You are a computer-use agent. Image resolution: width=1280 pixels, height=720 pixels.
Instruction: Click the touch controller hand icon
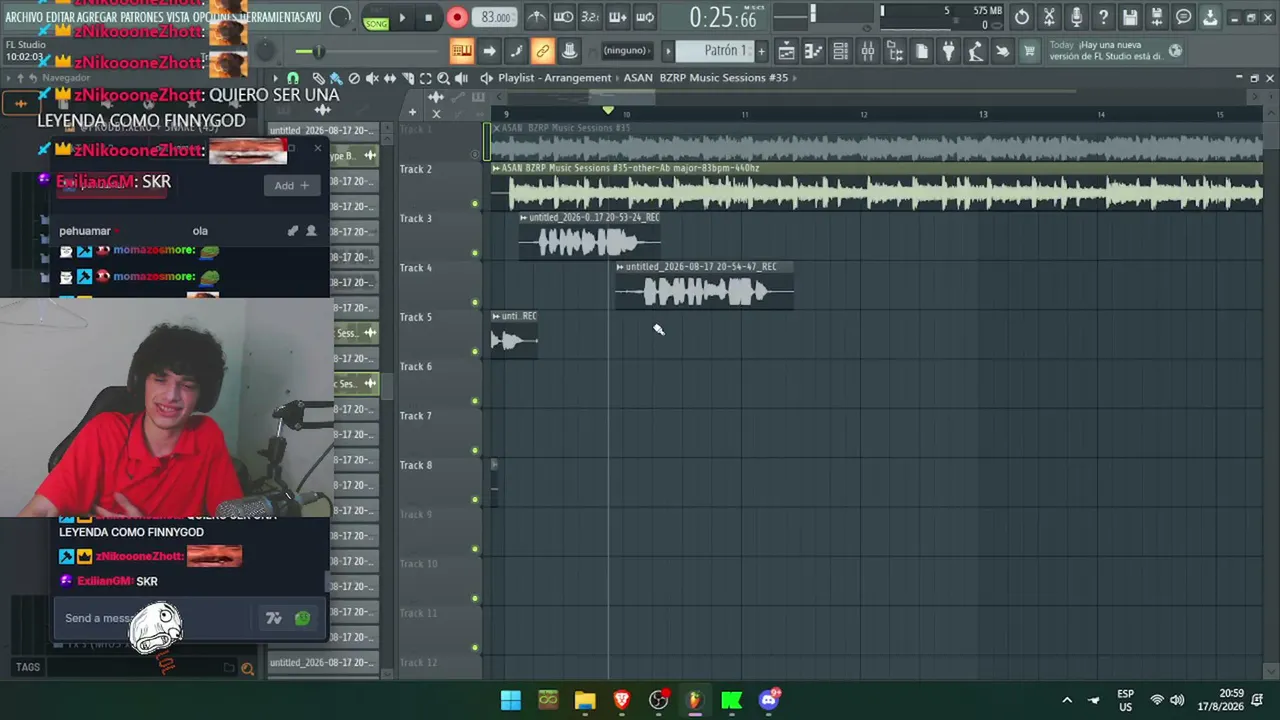1003,51
